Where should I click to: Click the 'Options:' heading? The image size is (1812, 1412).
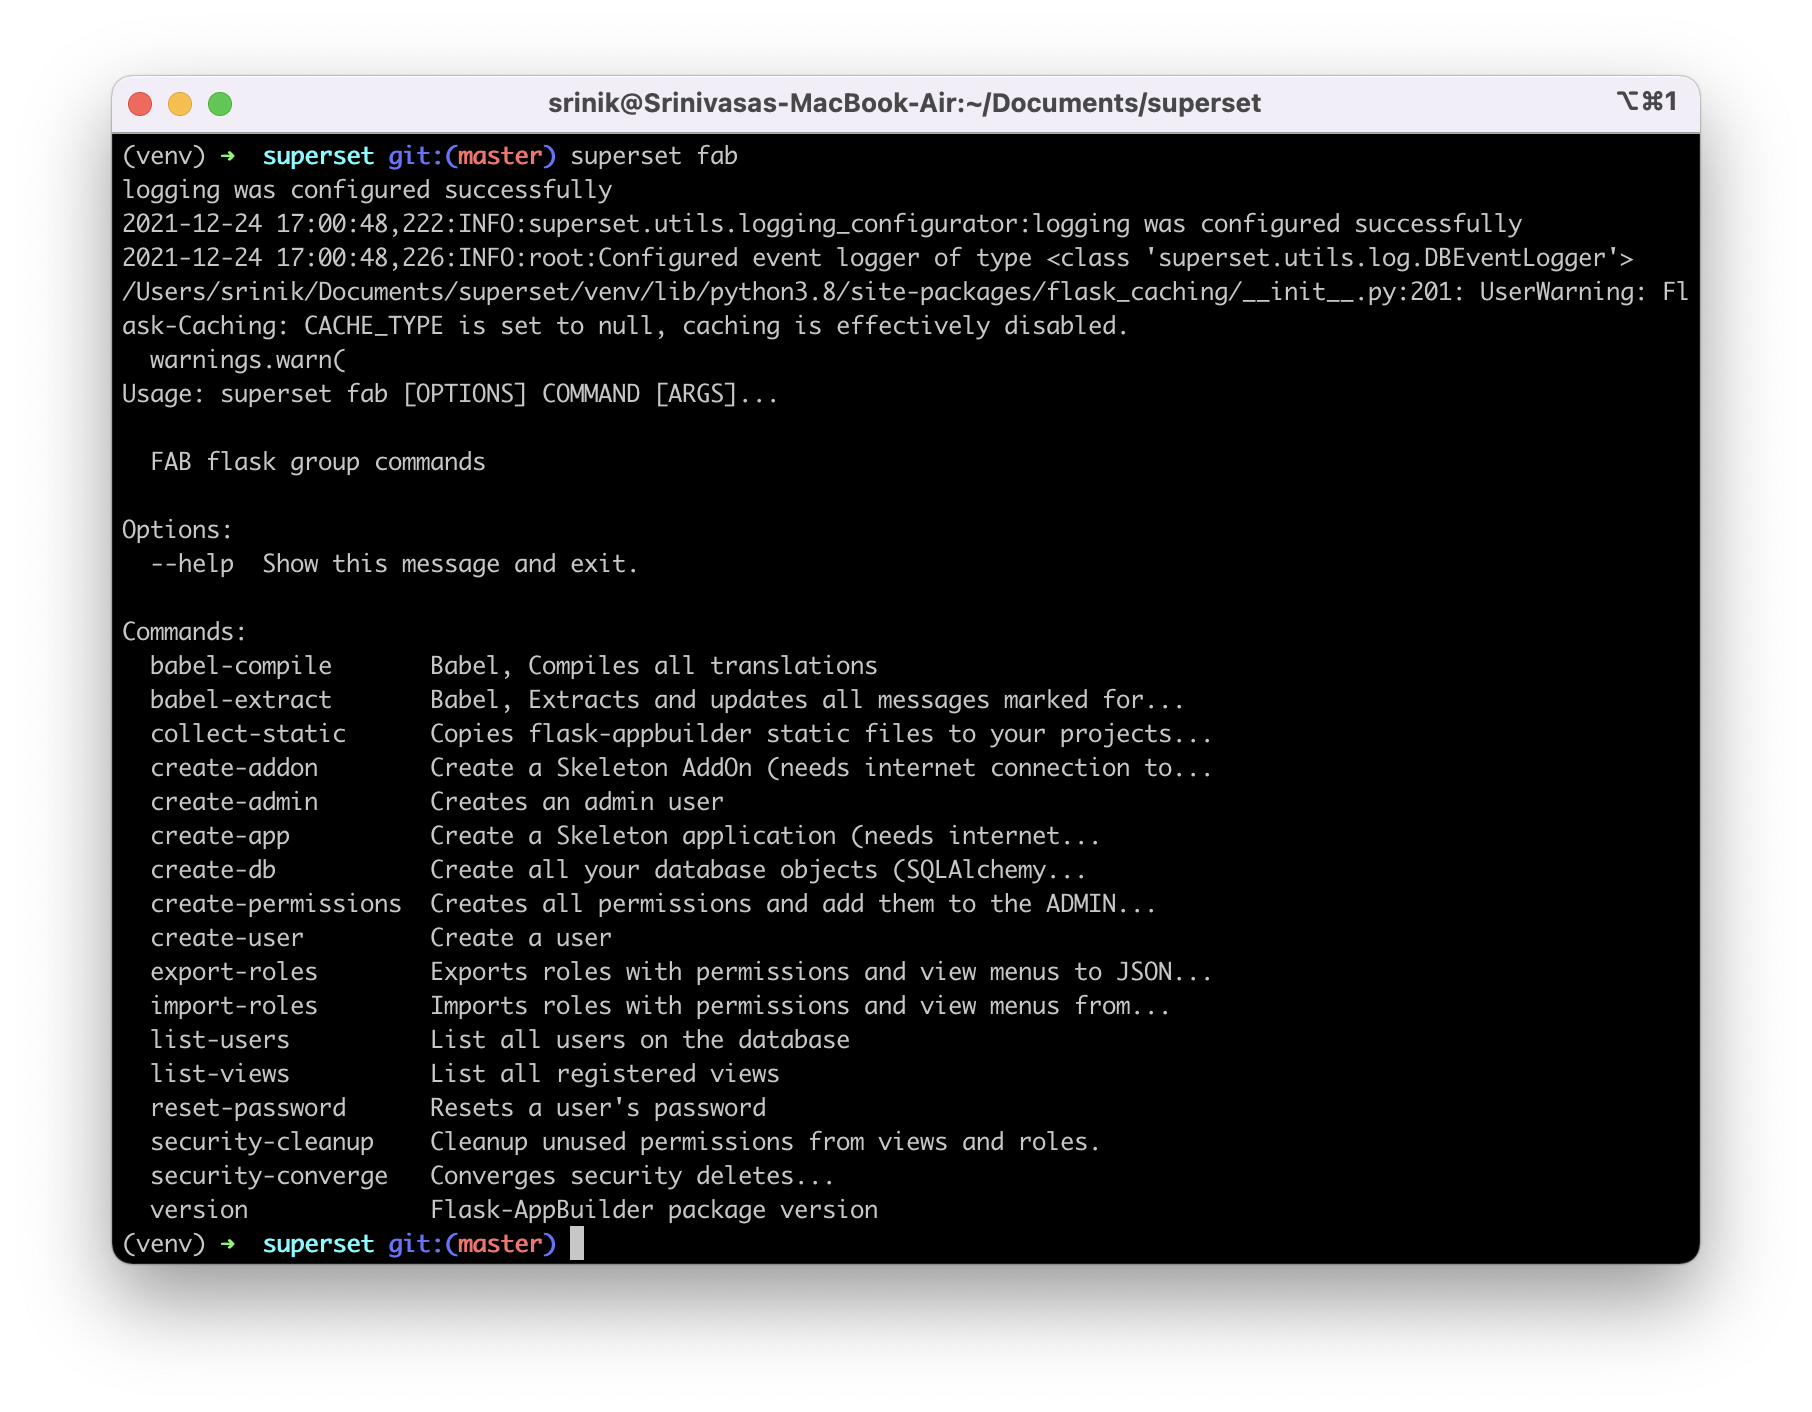pos(177,530)
